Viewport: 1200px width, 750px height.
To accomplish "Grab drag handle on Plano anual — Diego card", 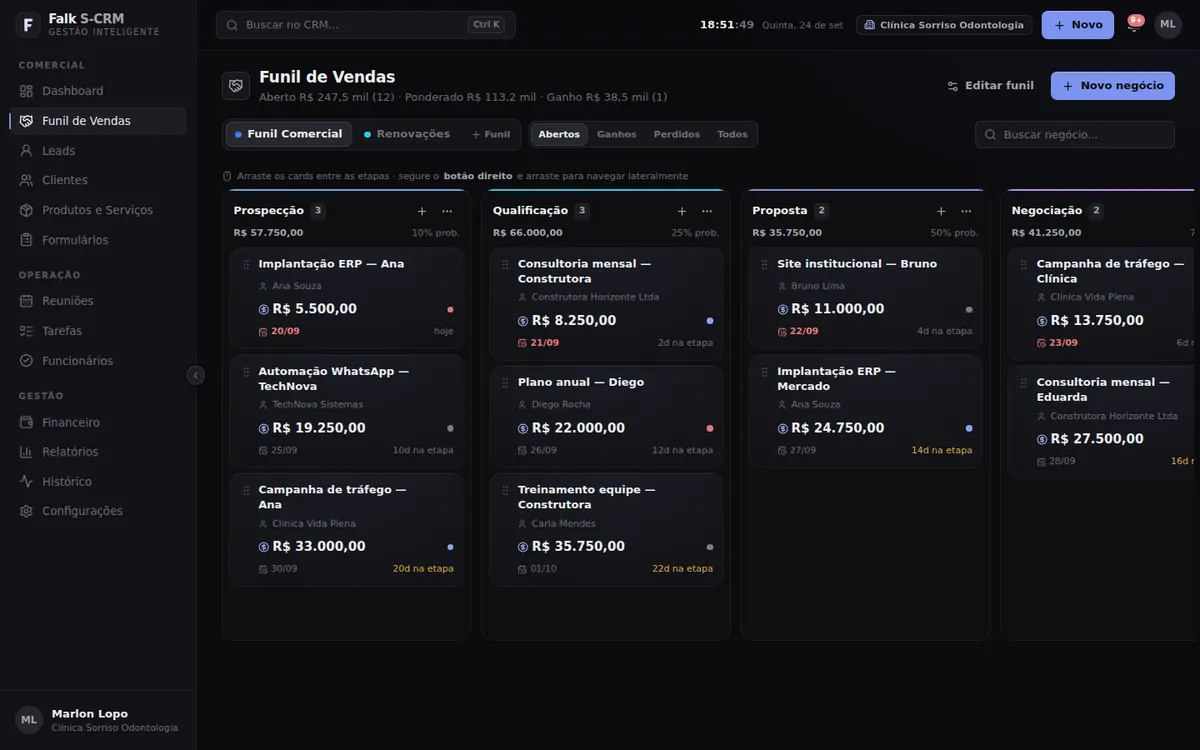I will [506, 382].
